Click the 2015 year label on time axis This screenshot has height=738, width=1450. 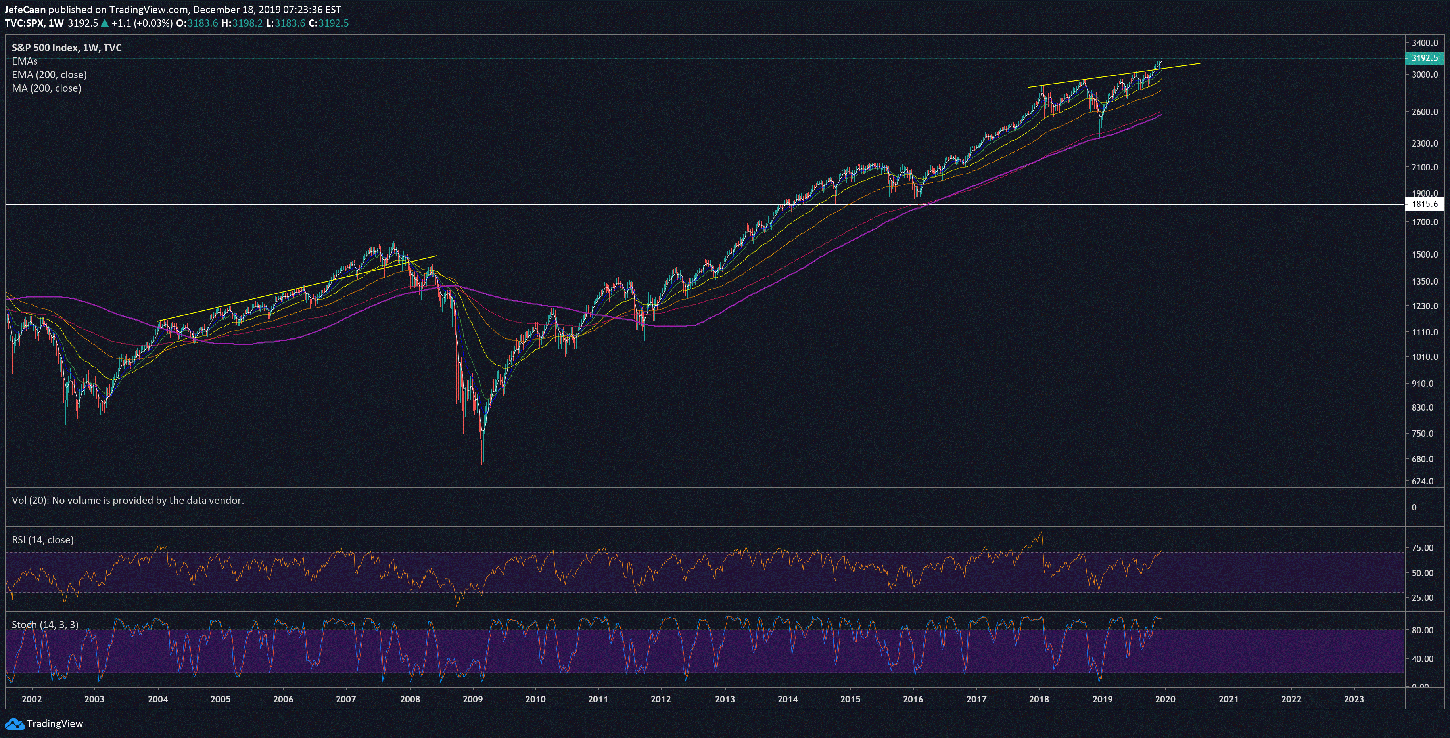(850, 700)
